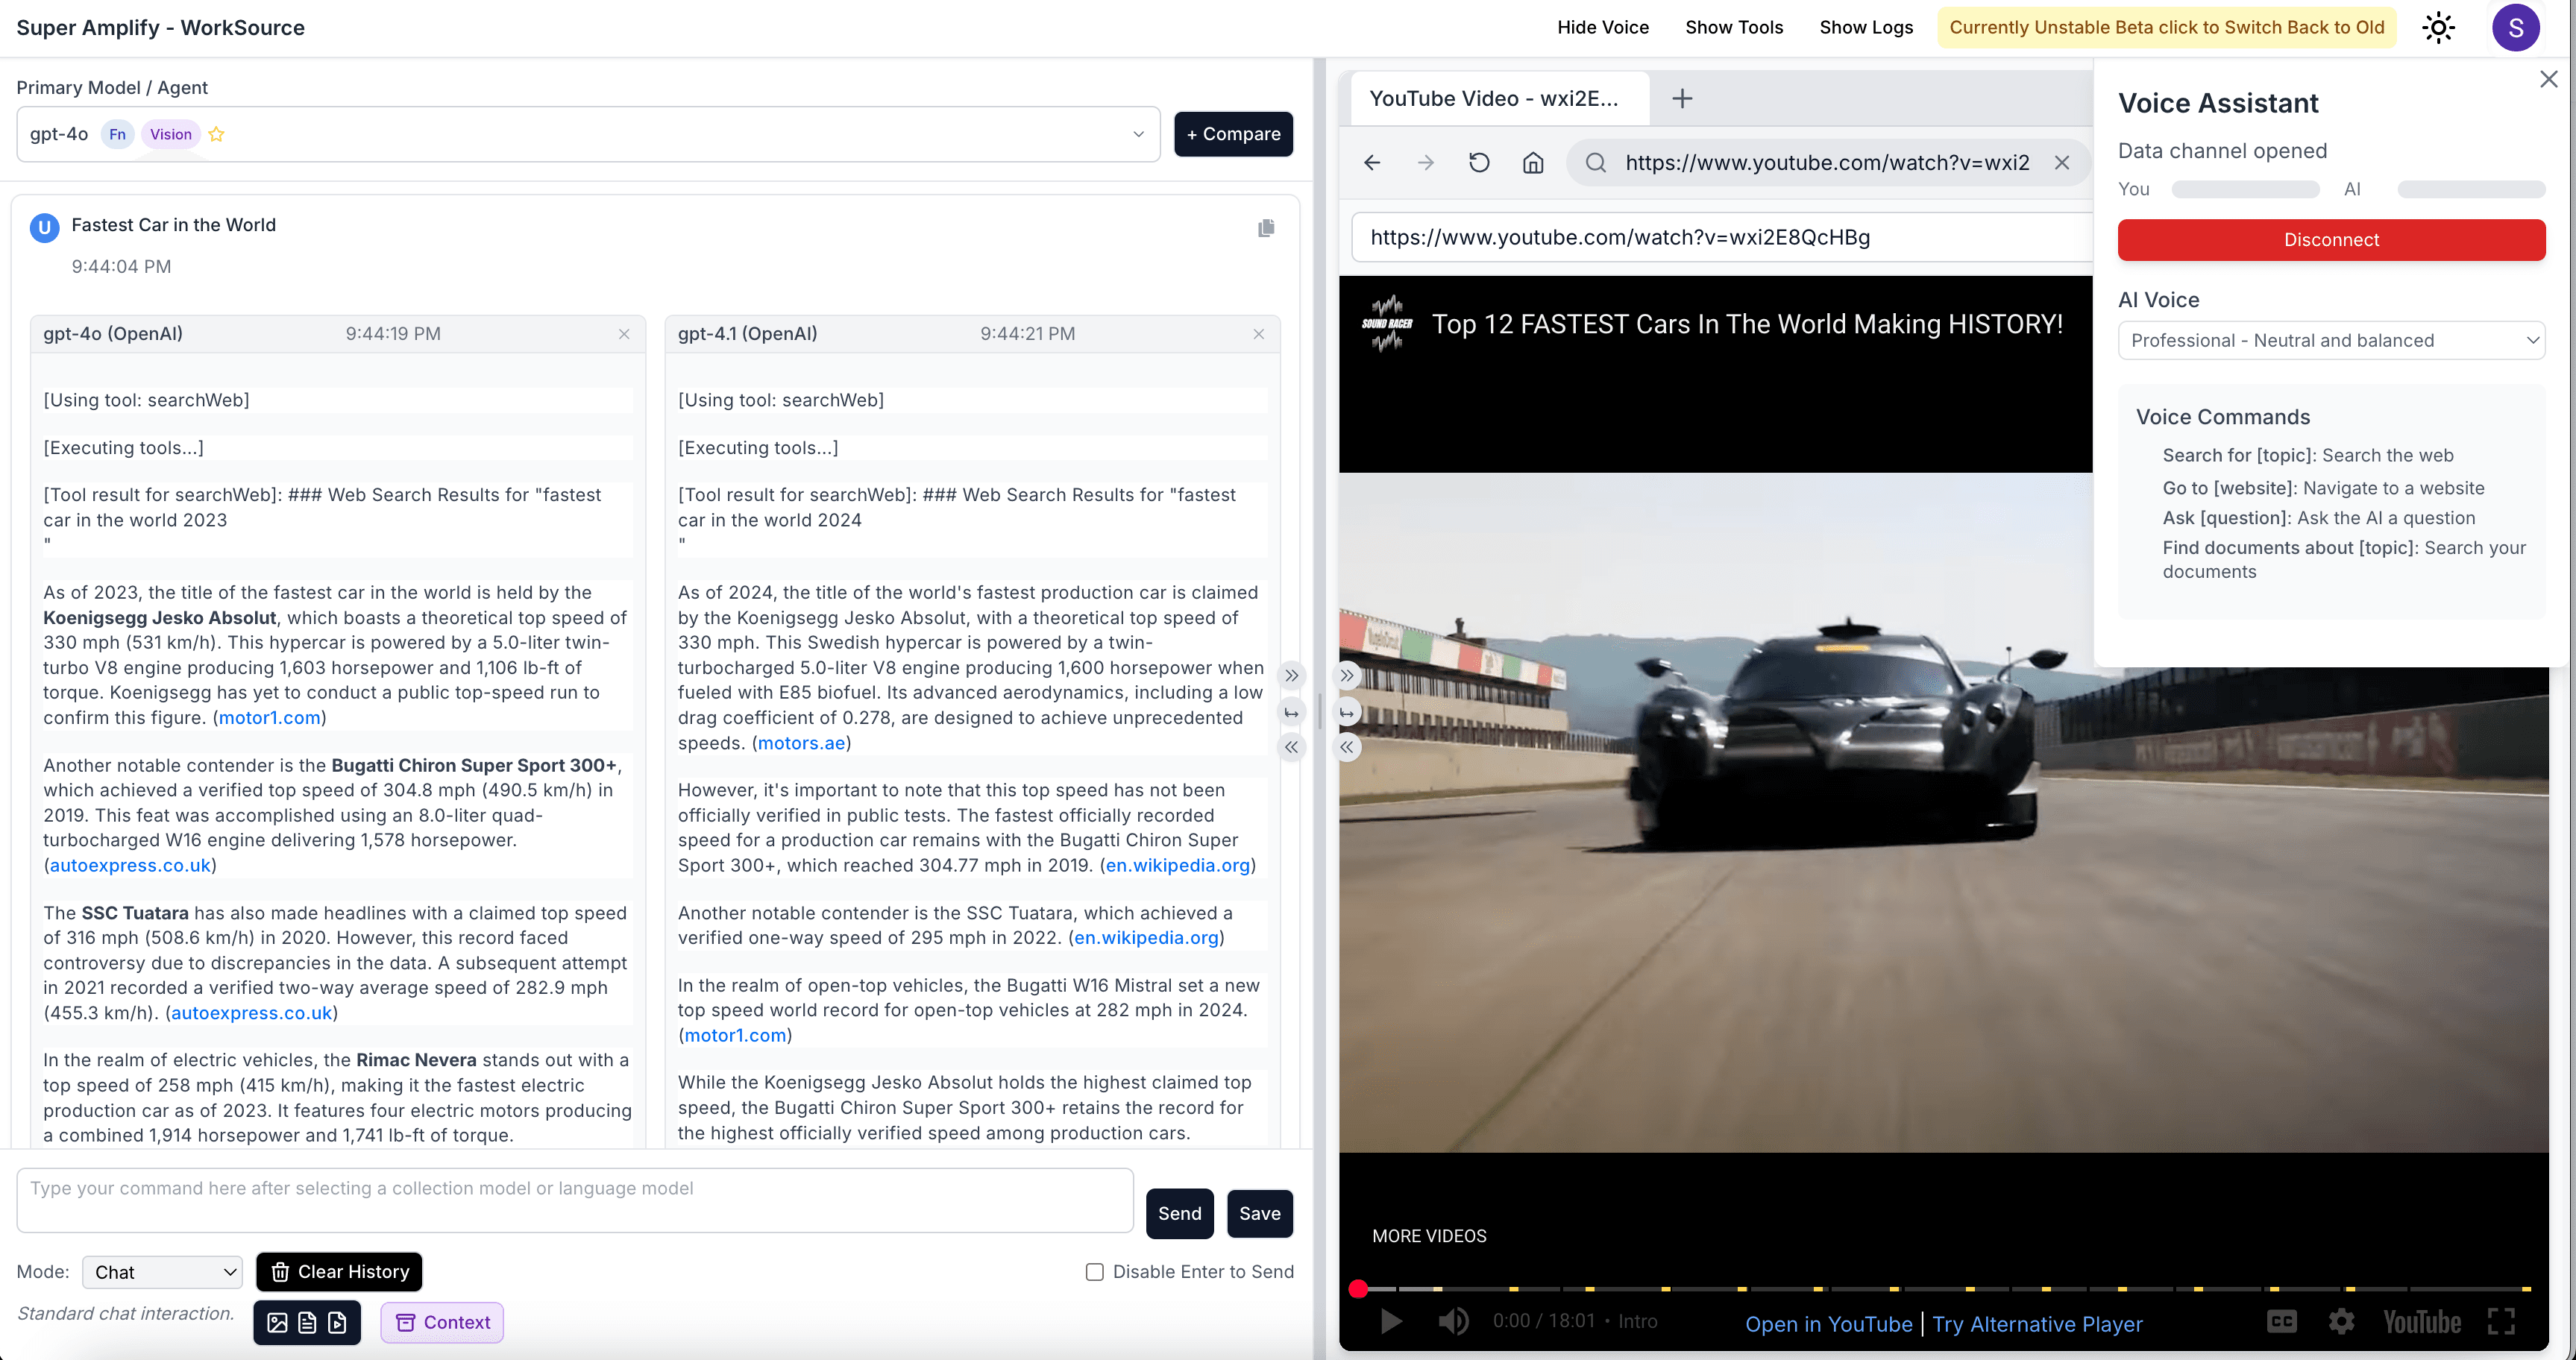Play the YouTube video
The height and width of the screenshot is (1360, 2576).
1390,1322
